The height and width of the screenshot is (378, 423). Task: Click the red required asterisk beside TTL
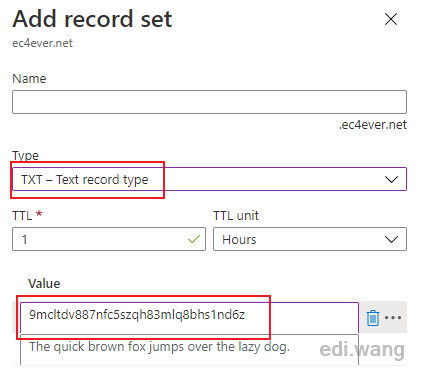pos(39,214)
